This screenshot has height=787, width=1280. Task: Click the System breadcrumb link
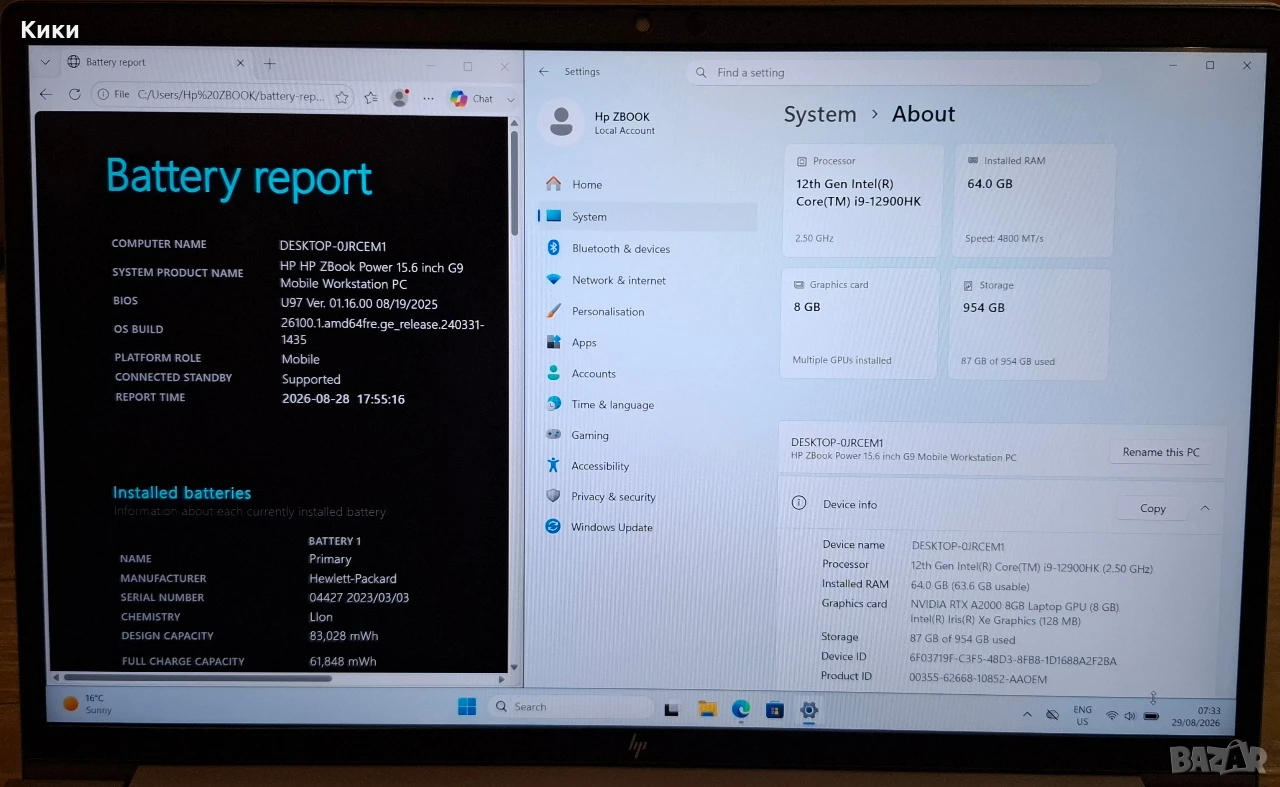point(820,115)
